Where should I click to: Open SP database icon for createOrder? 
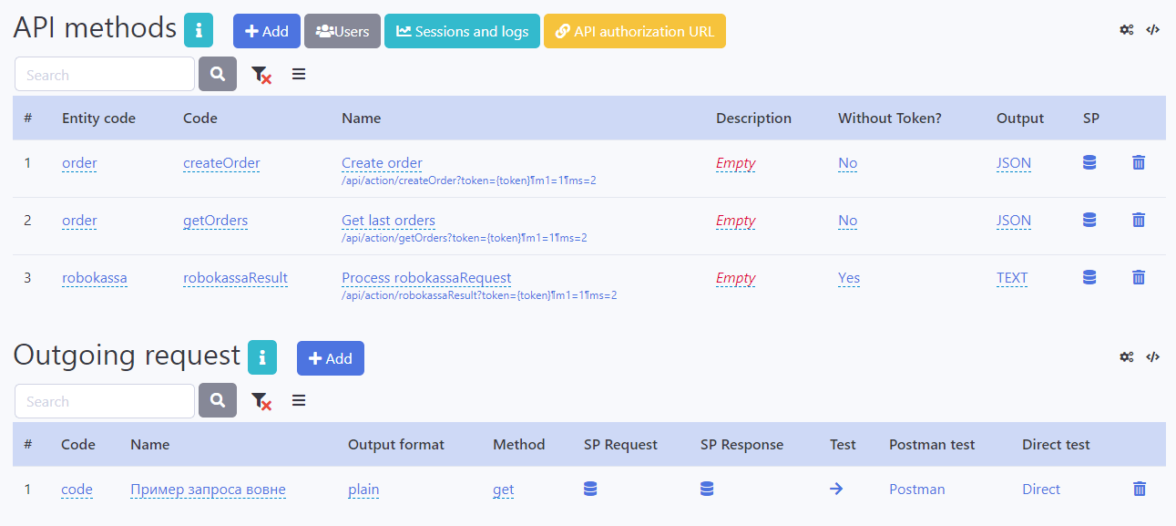pos(1090,163)
